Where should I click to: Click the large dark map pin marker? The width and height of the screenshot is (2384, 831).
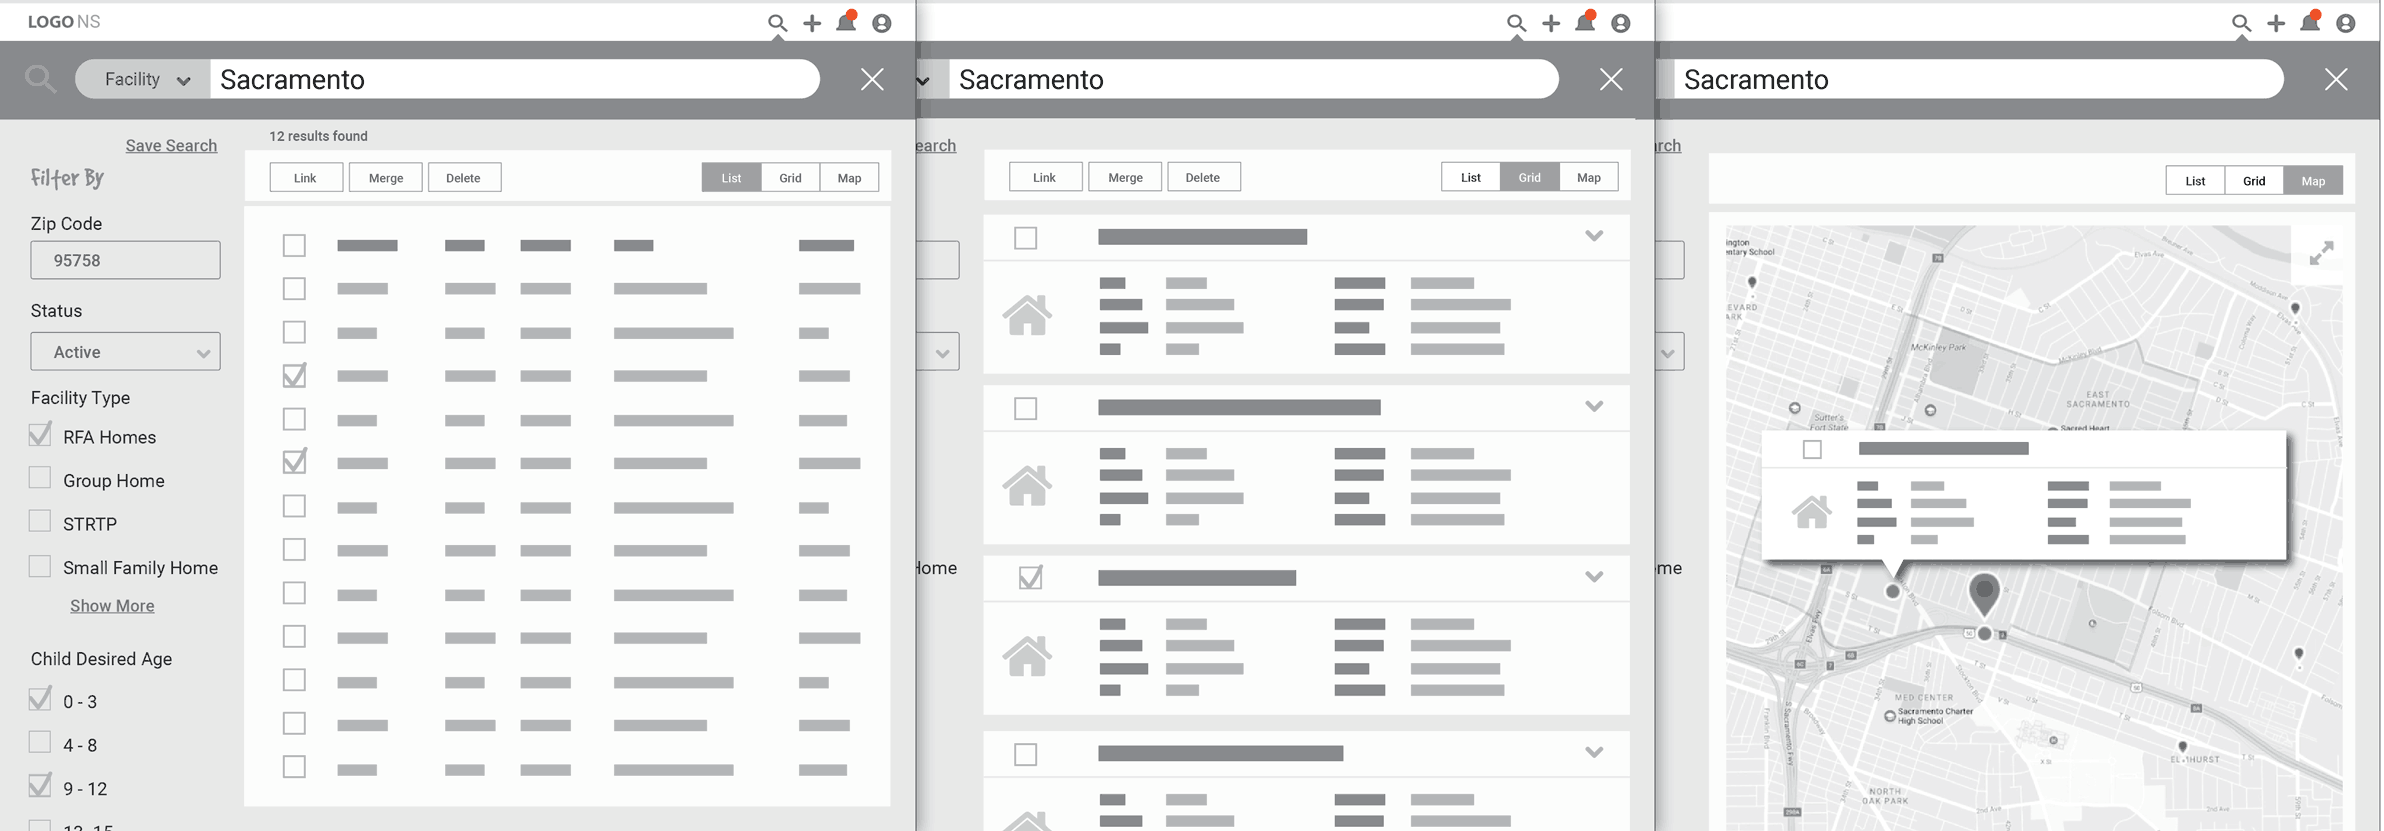1983,591
